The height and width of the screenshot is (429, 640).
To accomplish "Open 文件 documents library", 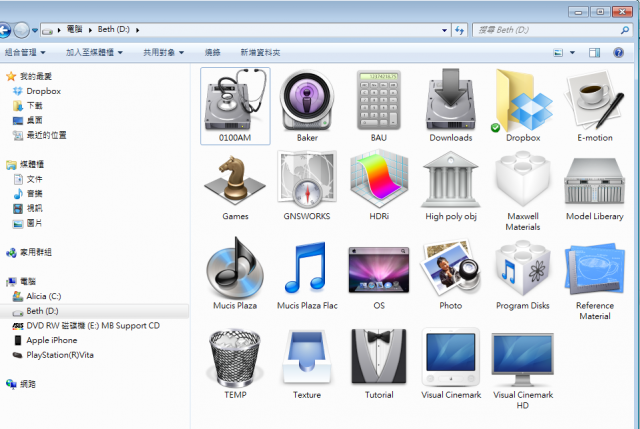I will (x=28, y=179).
